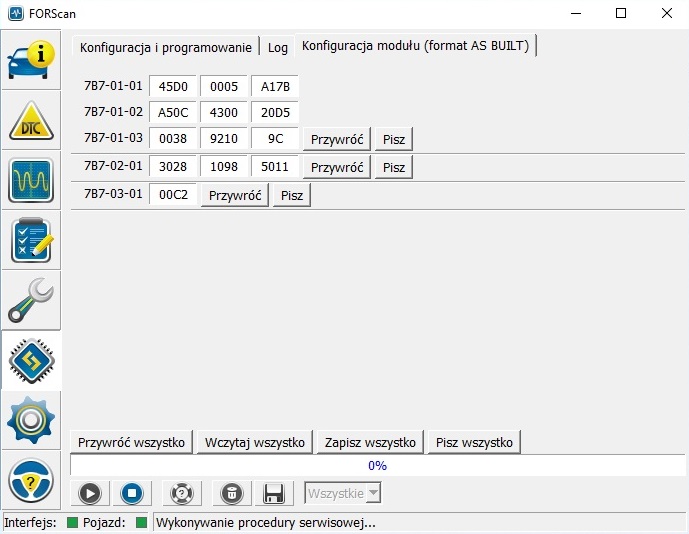Click the 0% progress bar
689x534 pixels.
(x=377, y=465)
